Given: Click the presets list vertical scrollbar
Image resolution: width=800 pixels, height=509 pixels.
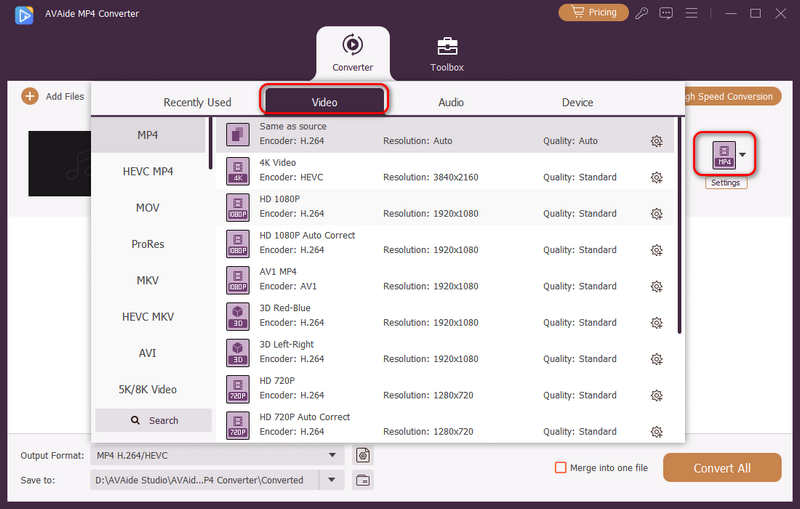Looking at the screenshot, I should click(x=679, y=225).
